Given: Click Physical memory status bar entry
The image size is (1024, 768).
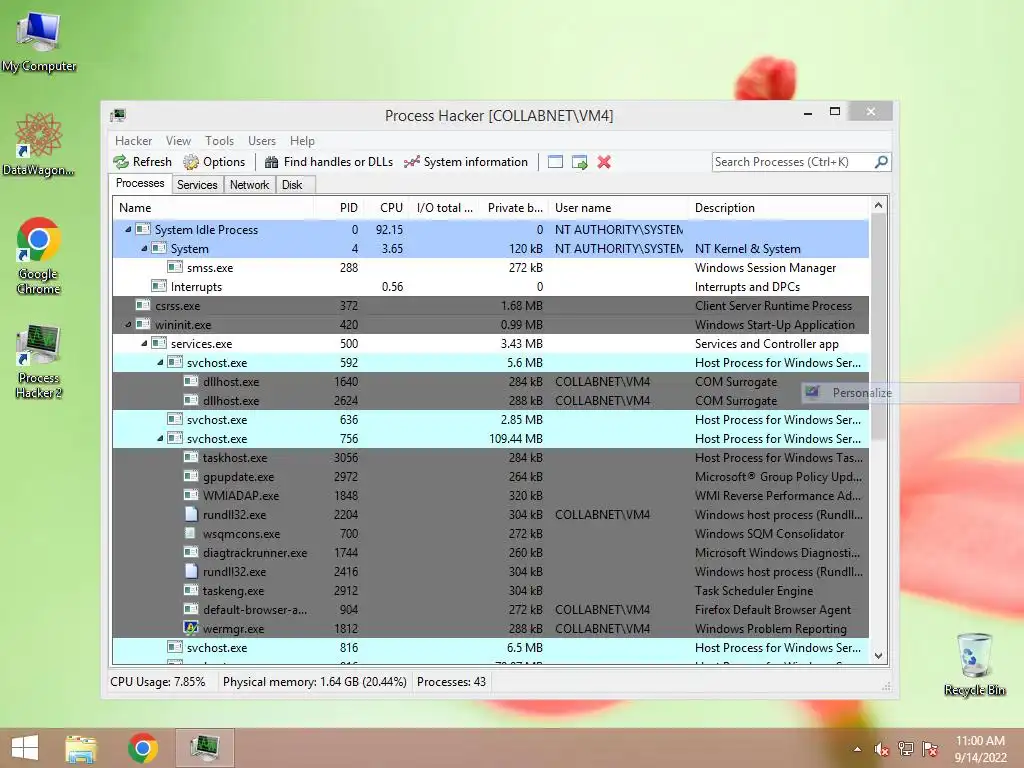Looking at the screenshot, I should (314, 682).
